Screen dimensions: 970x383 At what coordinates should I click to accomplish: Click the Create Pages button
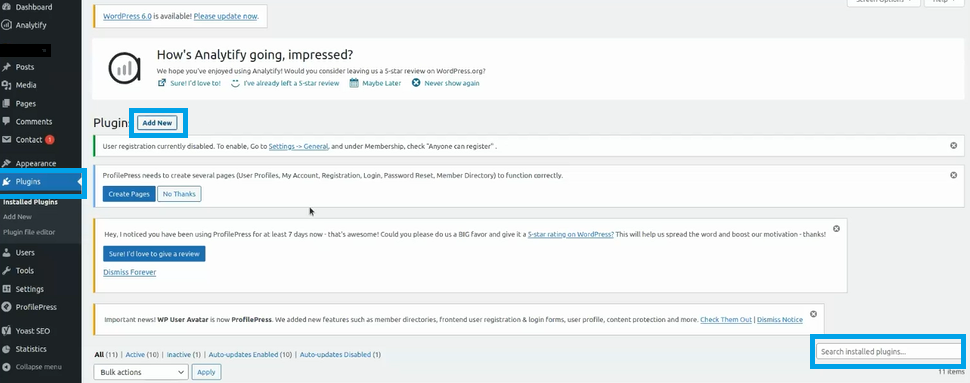pyautogui.click(x=129, y=194)
